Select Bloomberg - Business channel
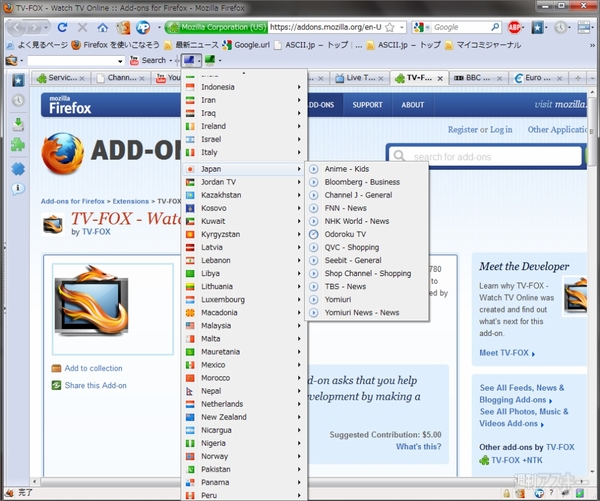 pos(367,182)
